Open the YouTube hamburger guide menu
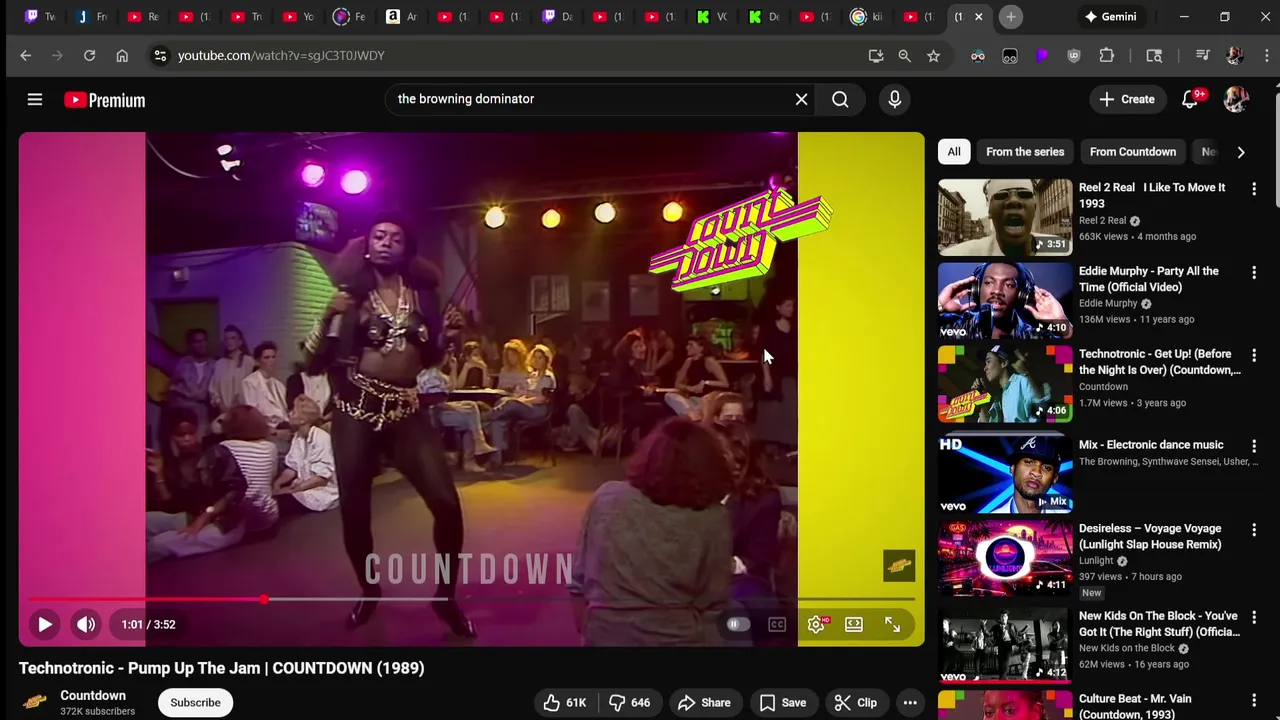This screenshot has width=1280, height=720. coord(35,99)
